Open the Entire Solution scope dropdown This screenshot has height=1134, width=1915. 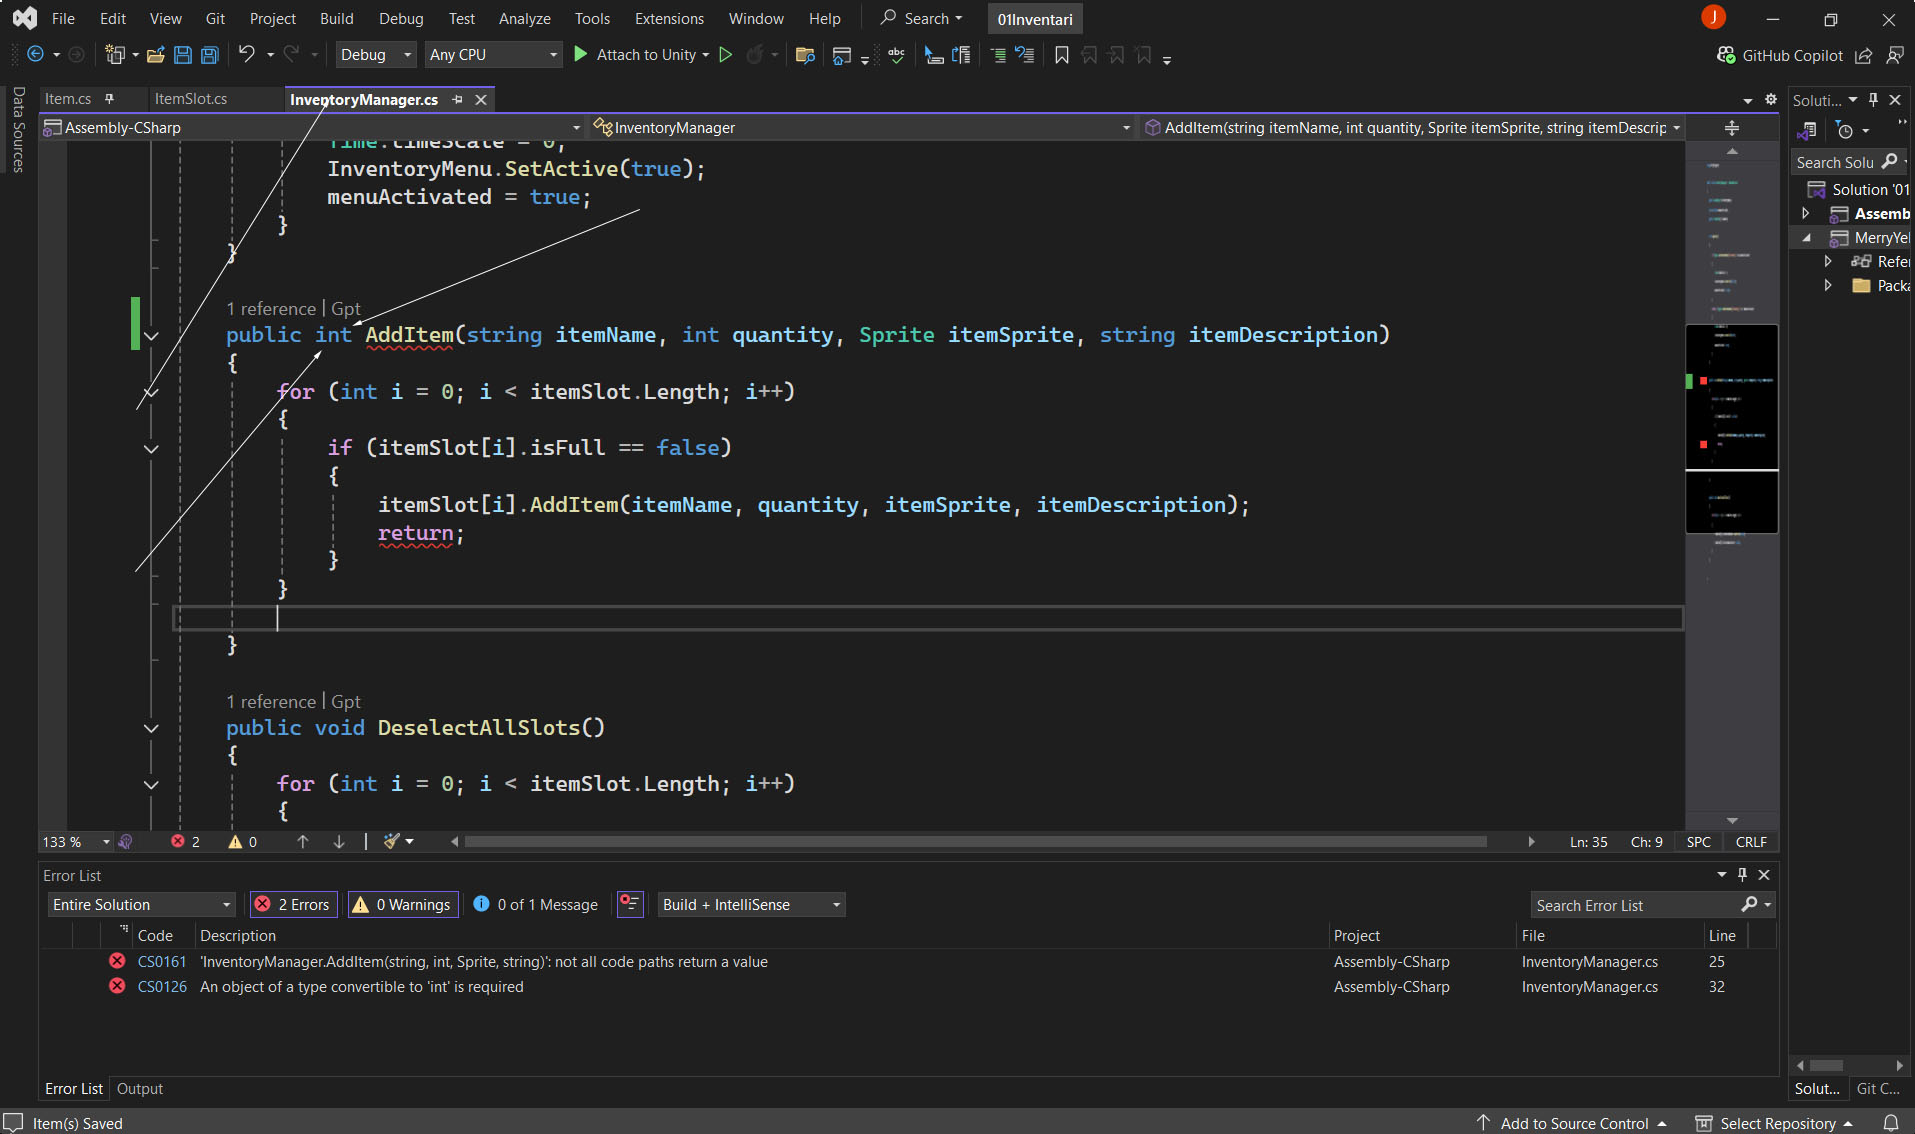point(141,905)
